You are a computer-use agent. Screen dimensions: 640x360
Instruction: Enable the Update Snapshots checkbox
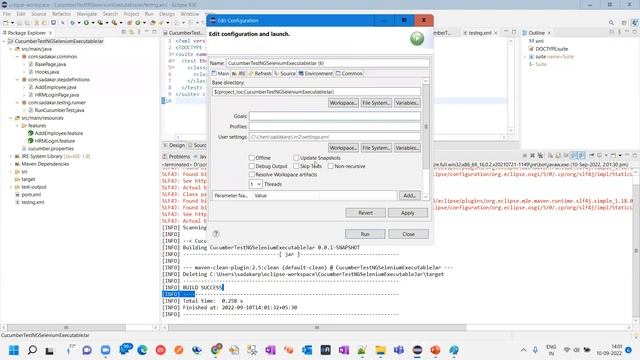point(296,158)
